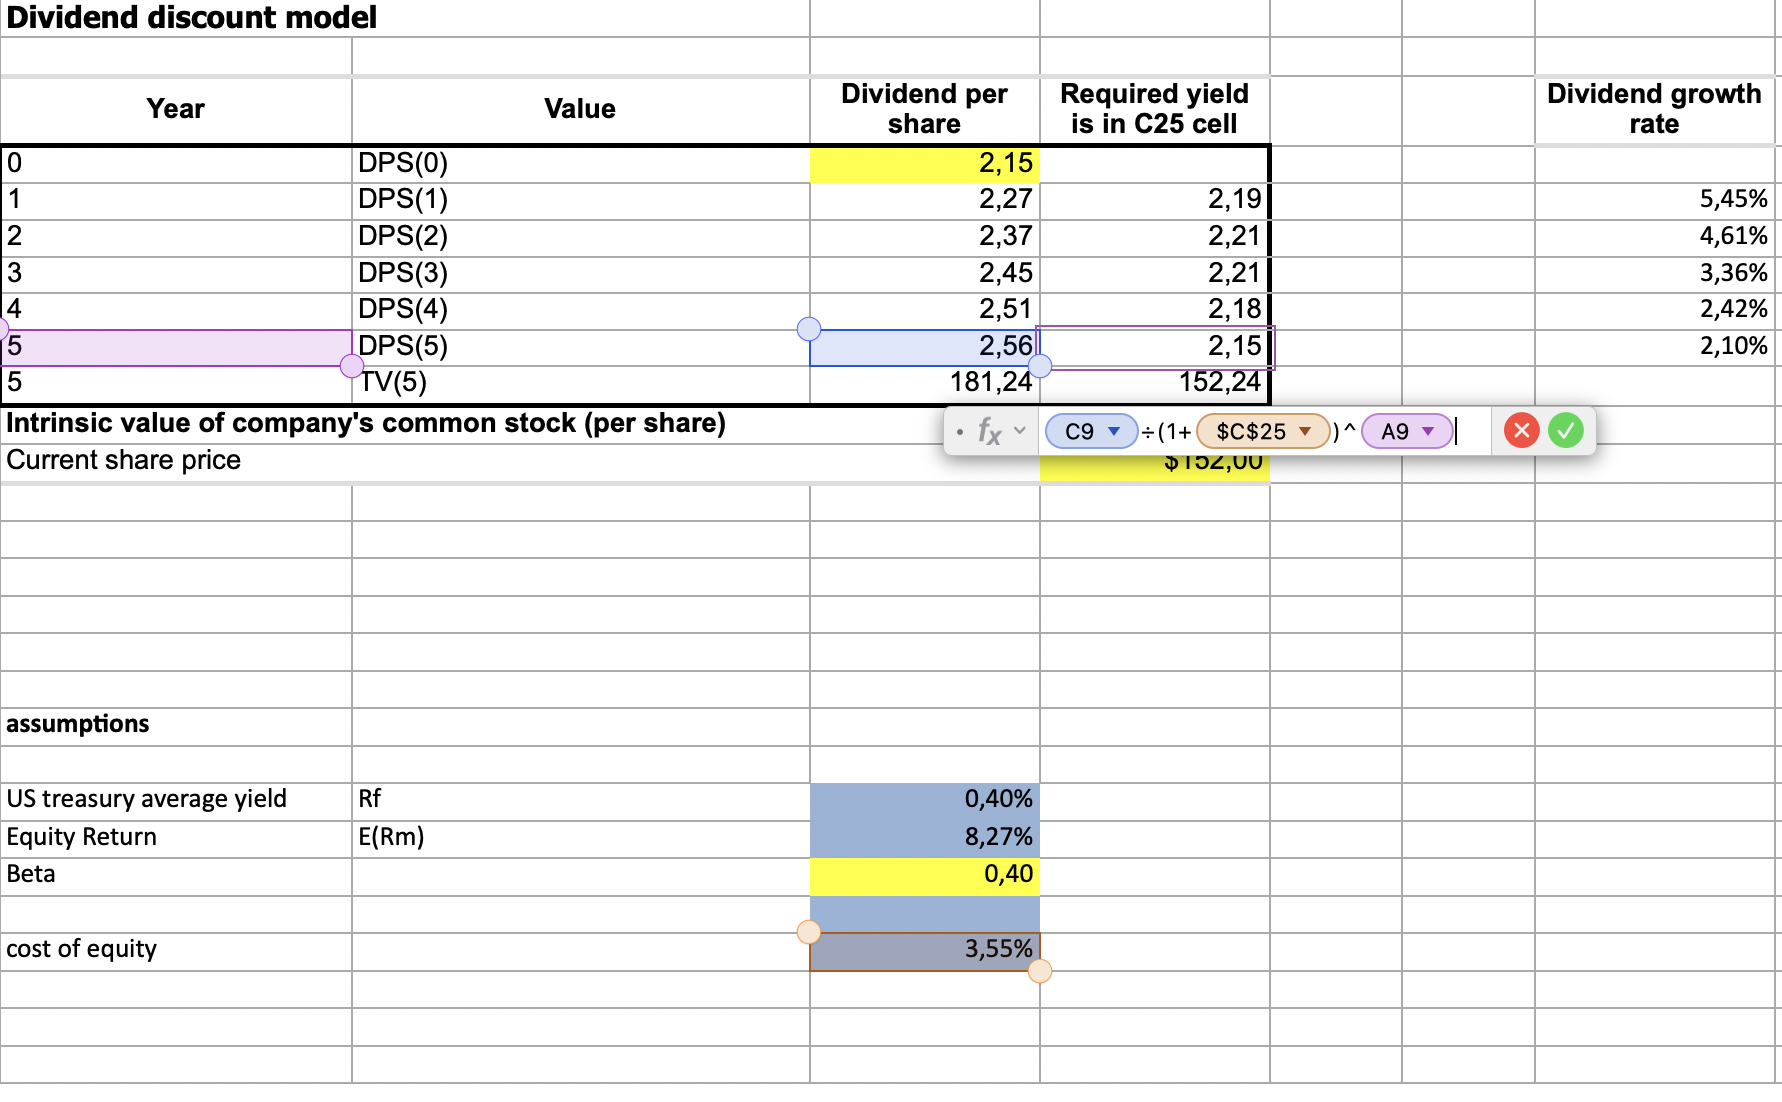The height and width of the screenshot is (1102, 1782).
Task: Select the DPS(4) dividend 2,51 cell
Action: point(925,310)
